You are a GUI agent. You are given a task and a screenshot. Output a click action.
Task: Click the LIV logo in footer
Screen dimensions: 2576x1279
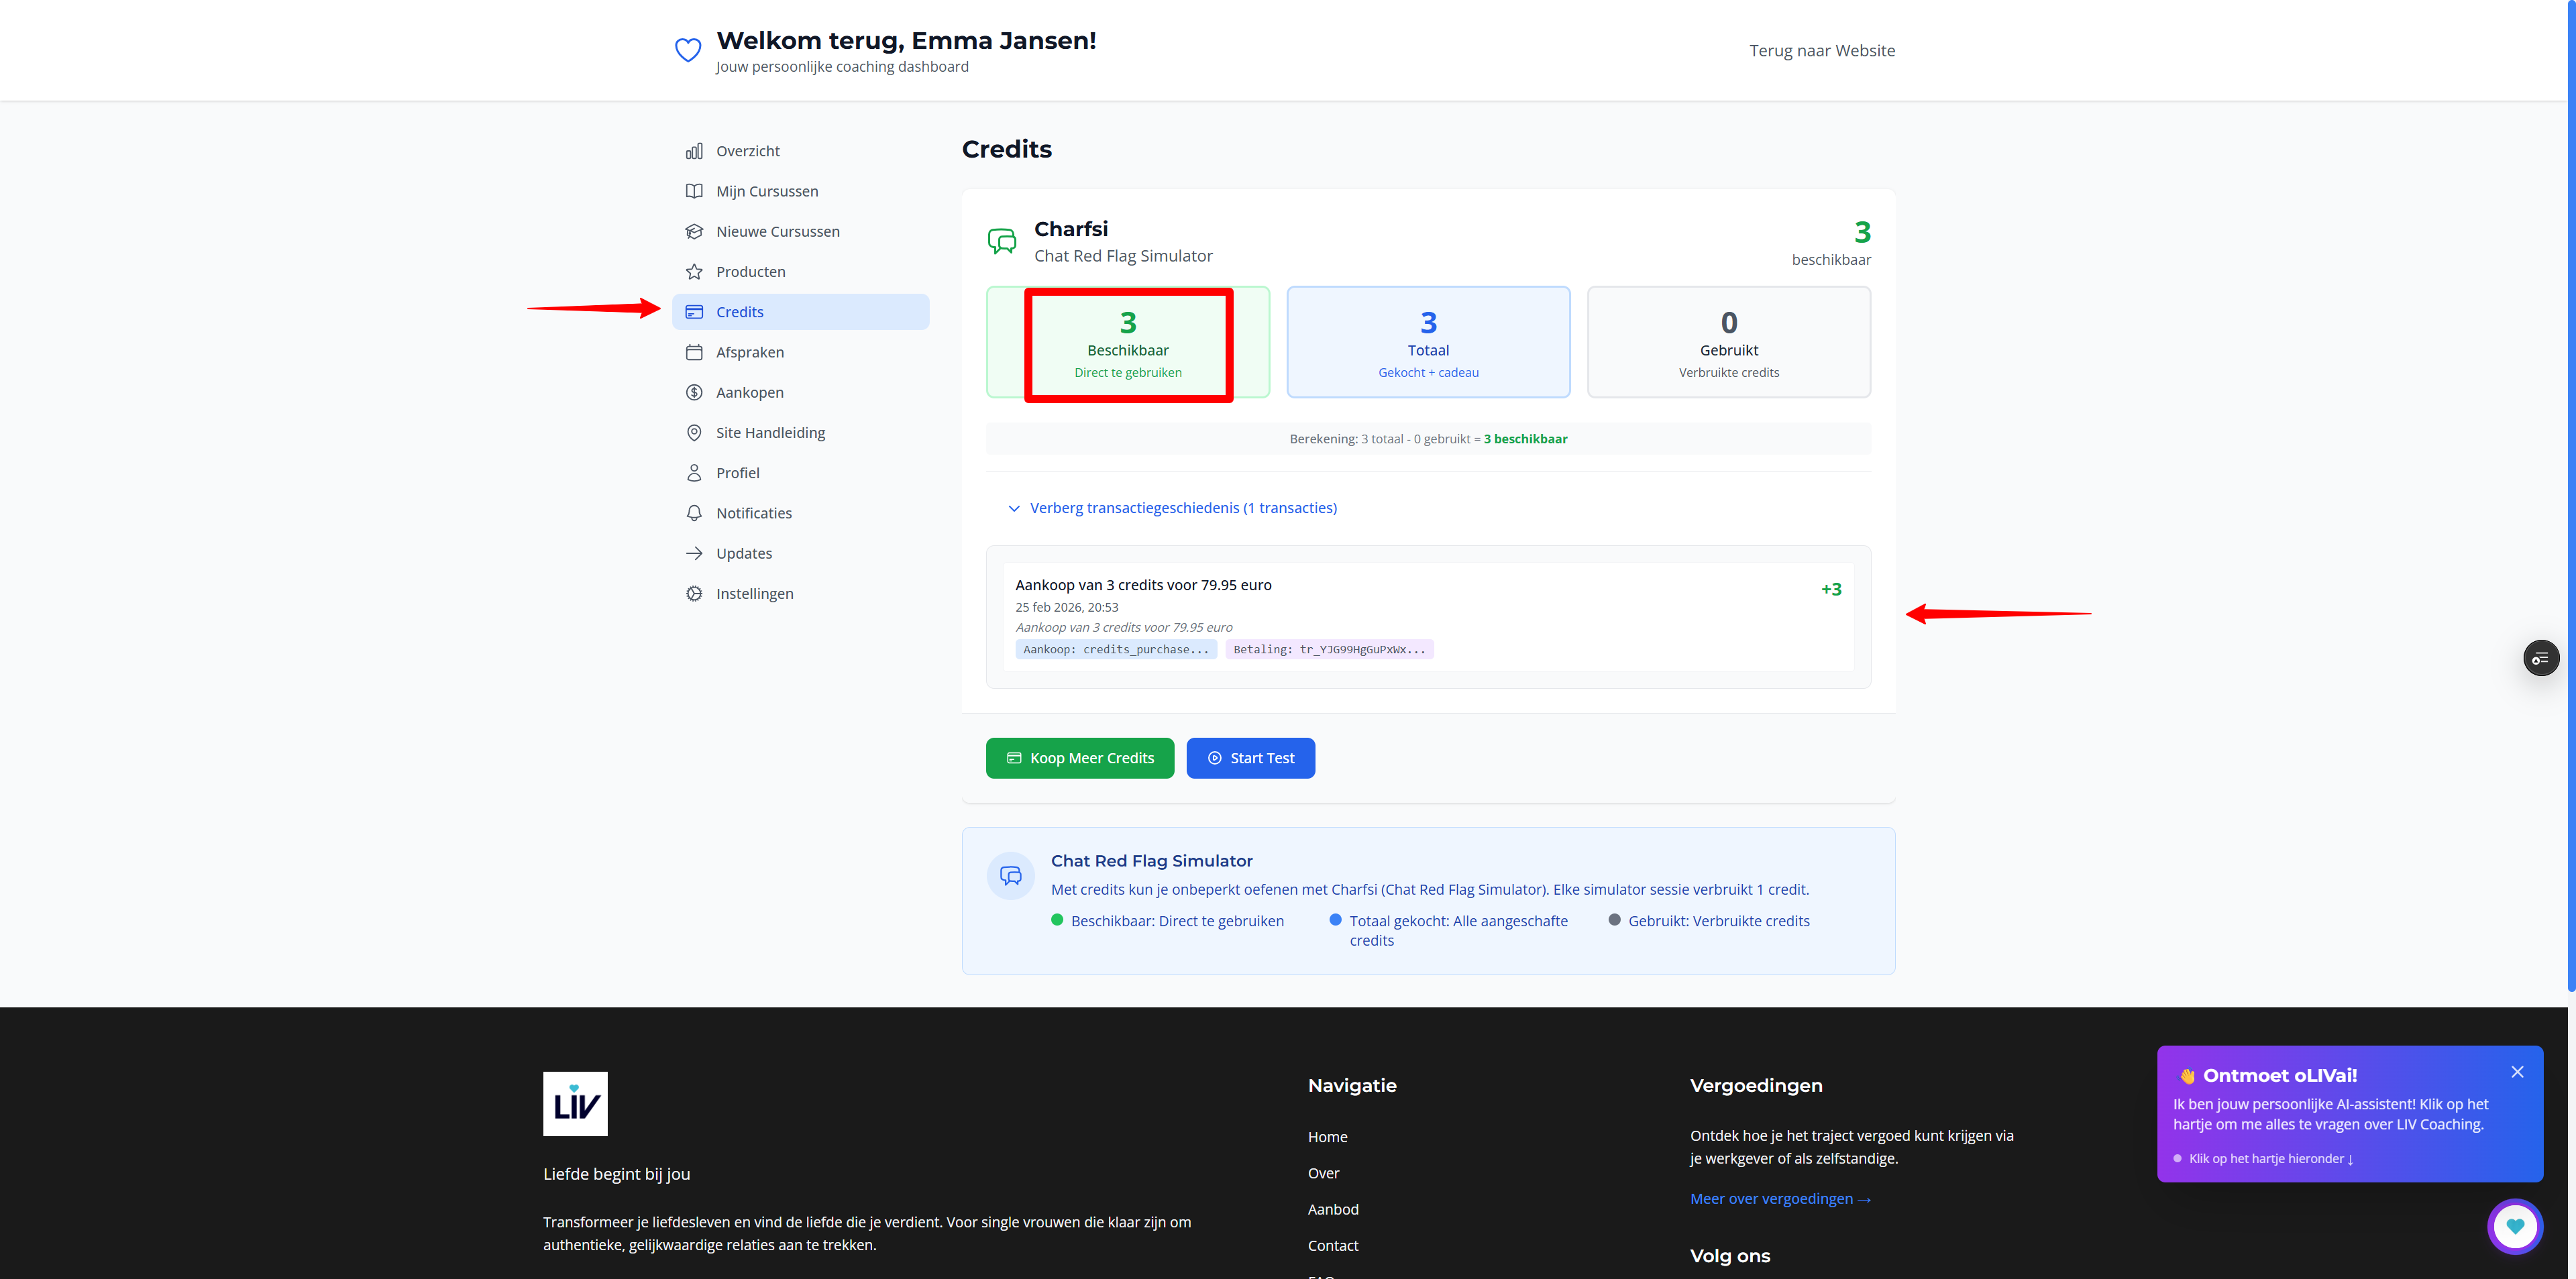coord(575,1103)
